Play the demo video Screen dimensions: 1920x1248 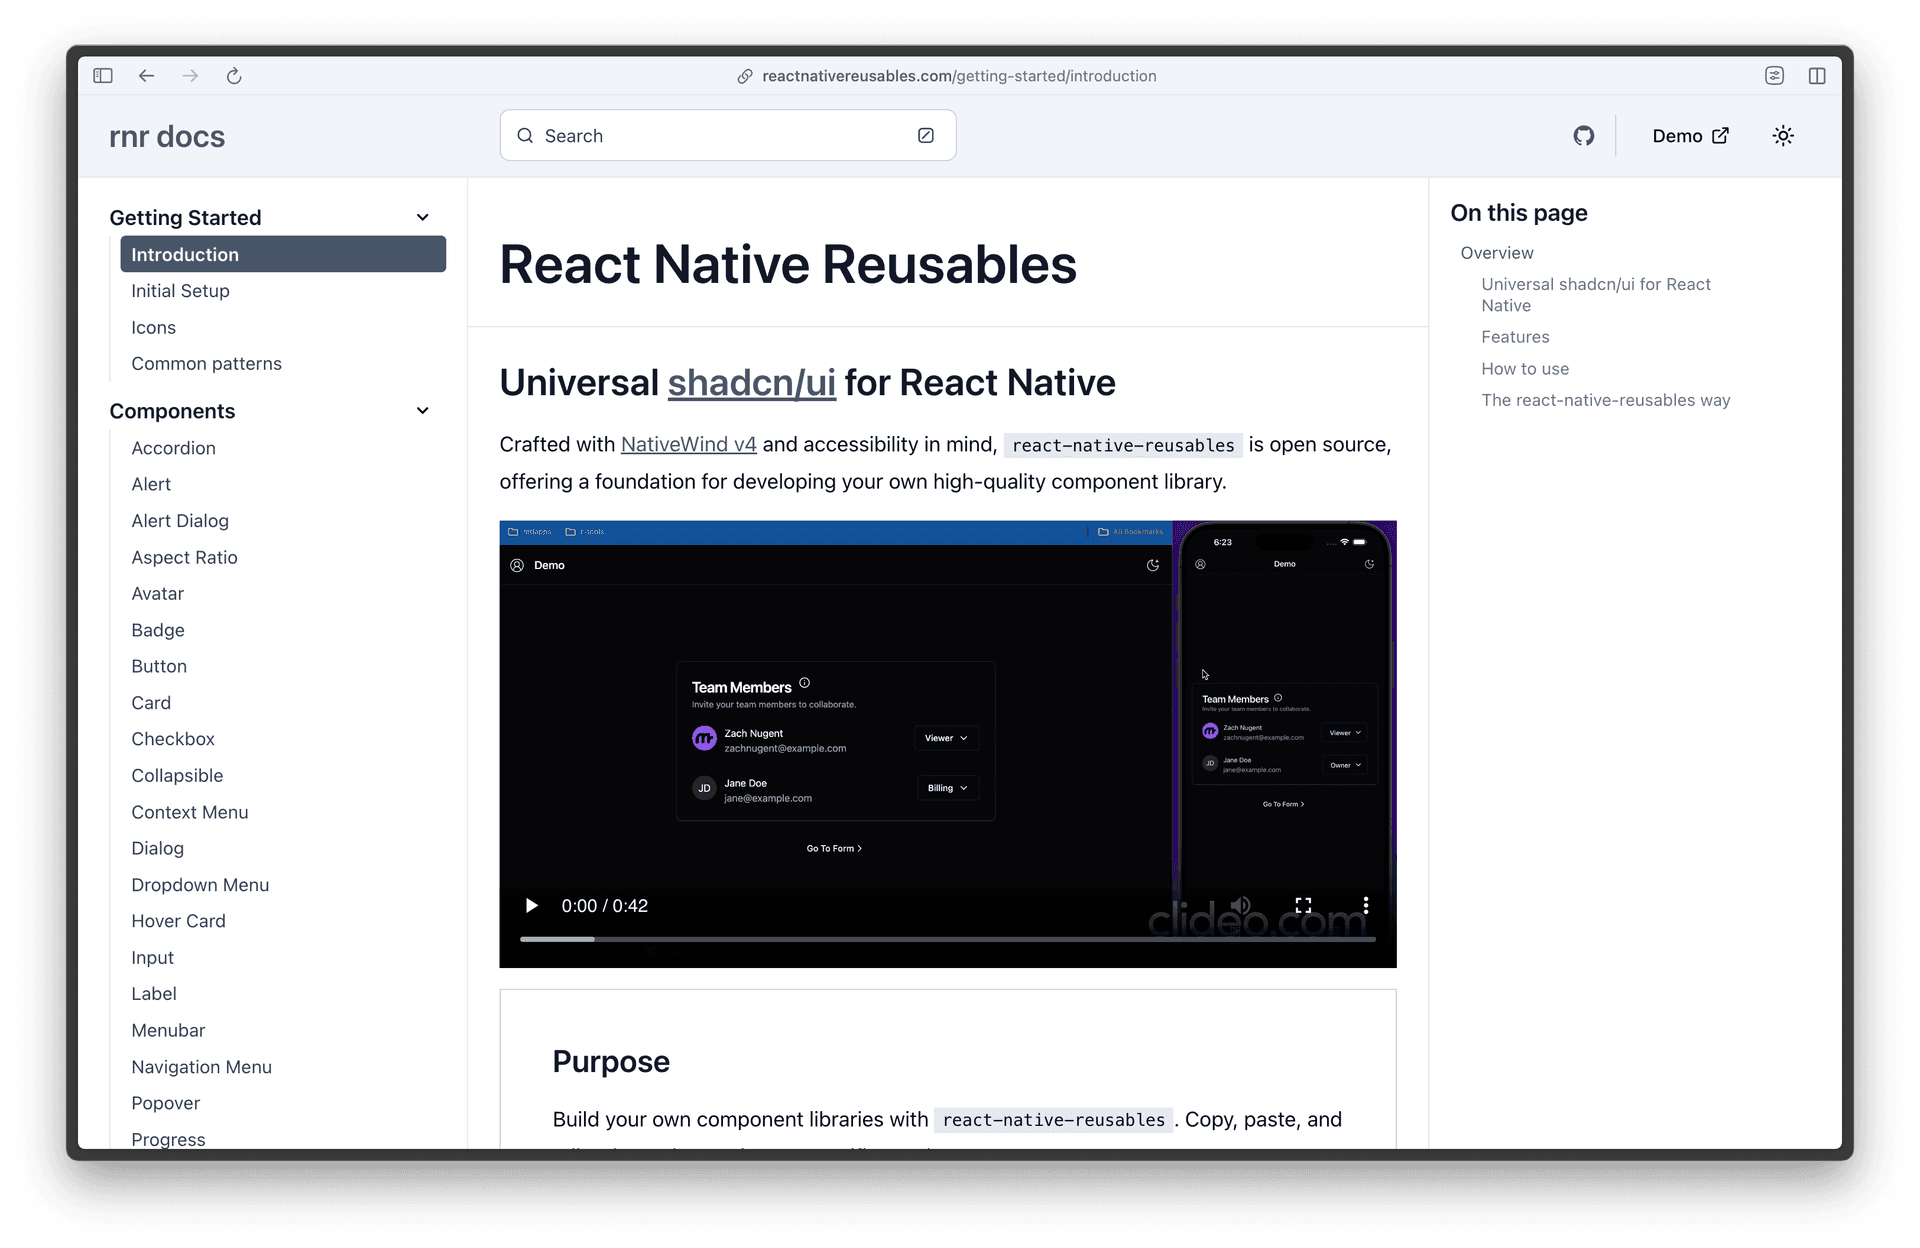[x=532, y=906]
